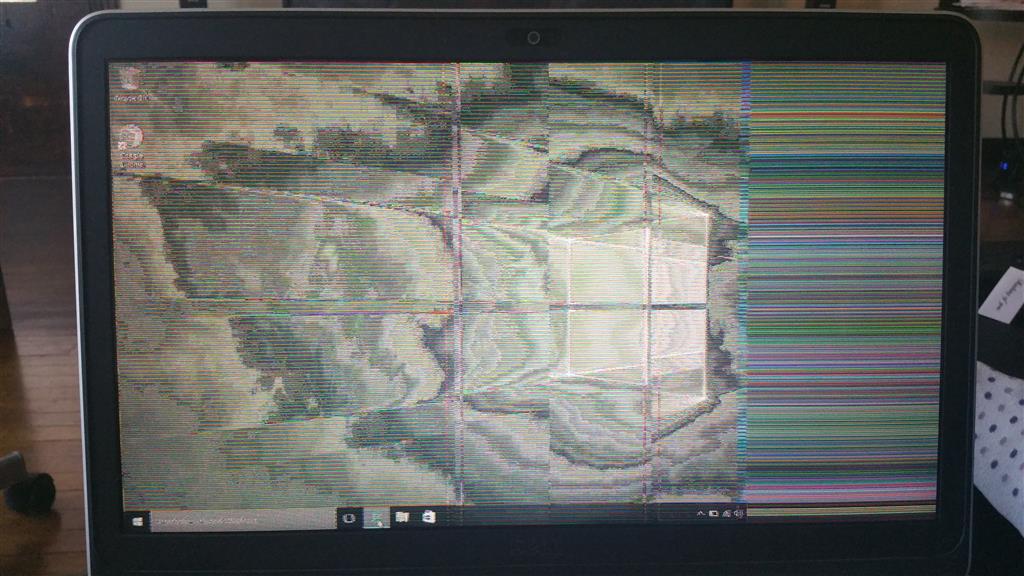Select the Recycle Bin desktop icon

point(132,85)
